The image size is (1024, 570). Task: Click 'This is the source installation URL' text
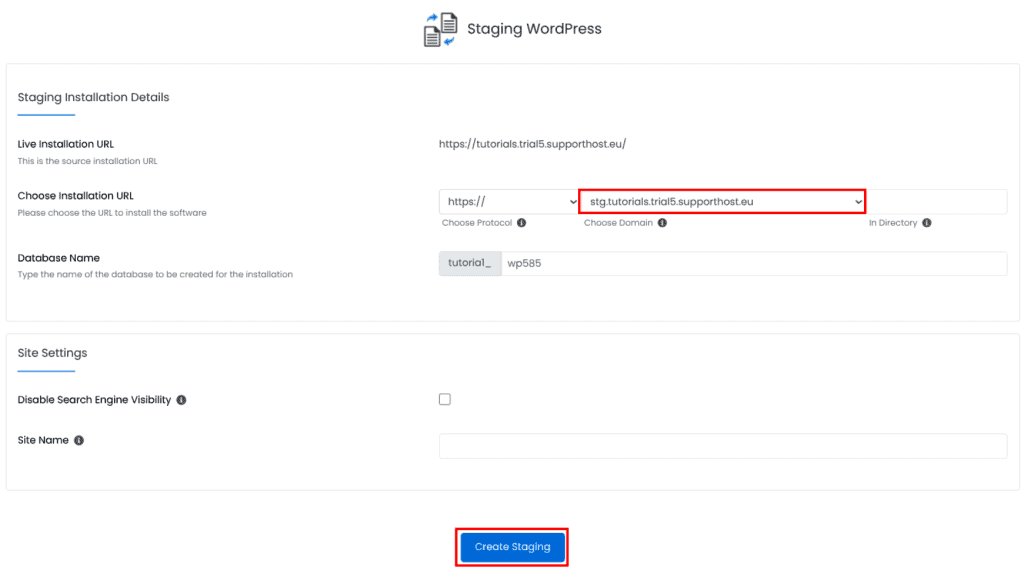(x=88, y=161)
